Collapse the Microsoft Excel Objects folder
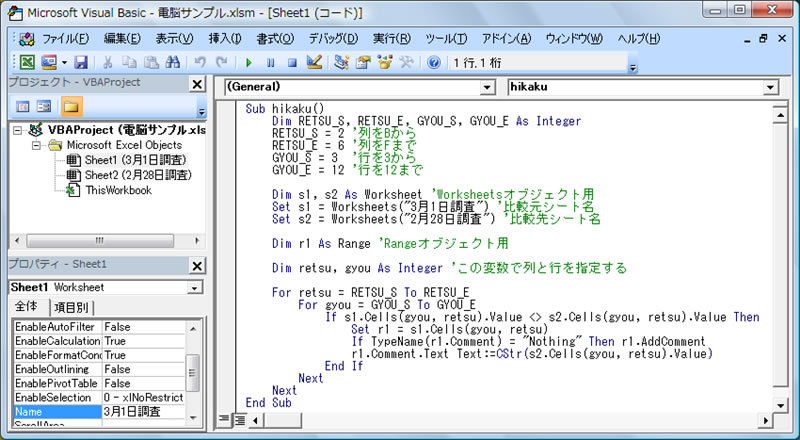 point(36,146)
